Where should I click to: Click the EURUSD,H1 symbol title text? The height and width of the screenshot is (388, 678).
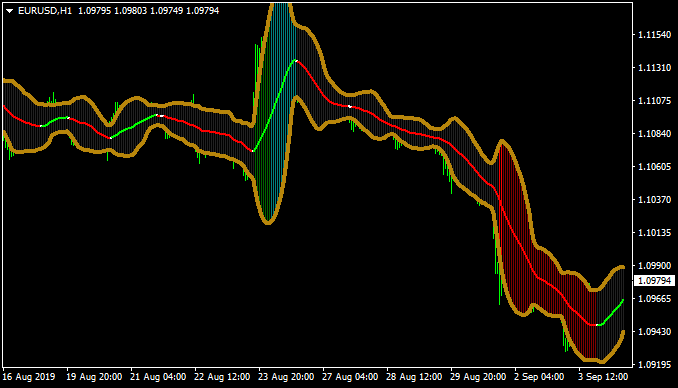(x=45, y=11)
